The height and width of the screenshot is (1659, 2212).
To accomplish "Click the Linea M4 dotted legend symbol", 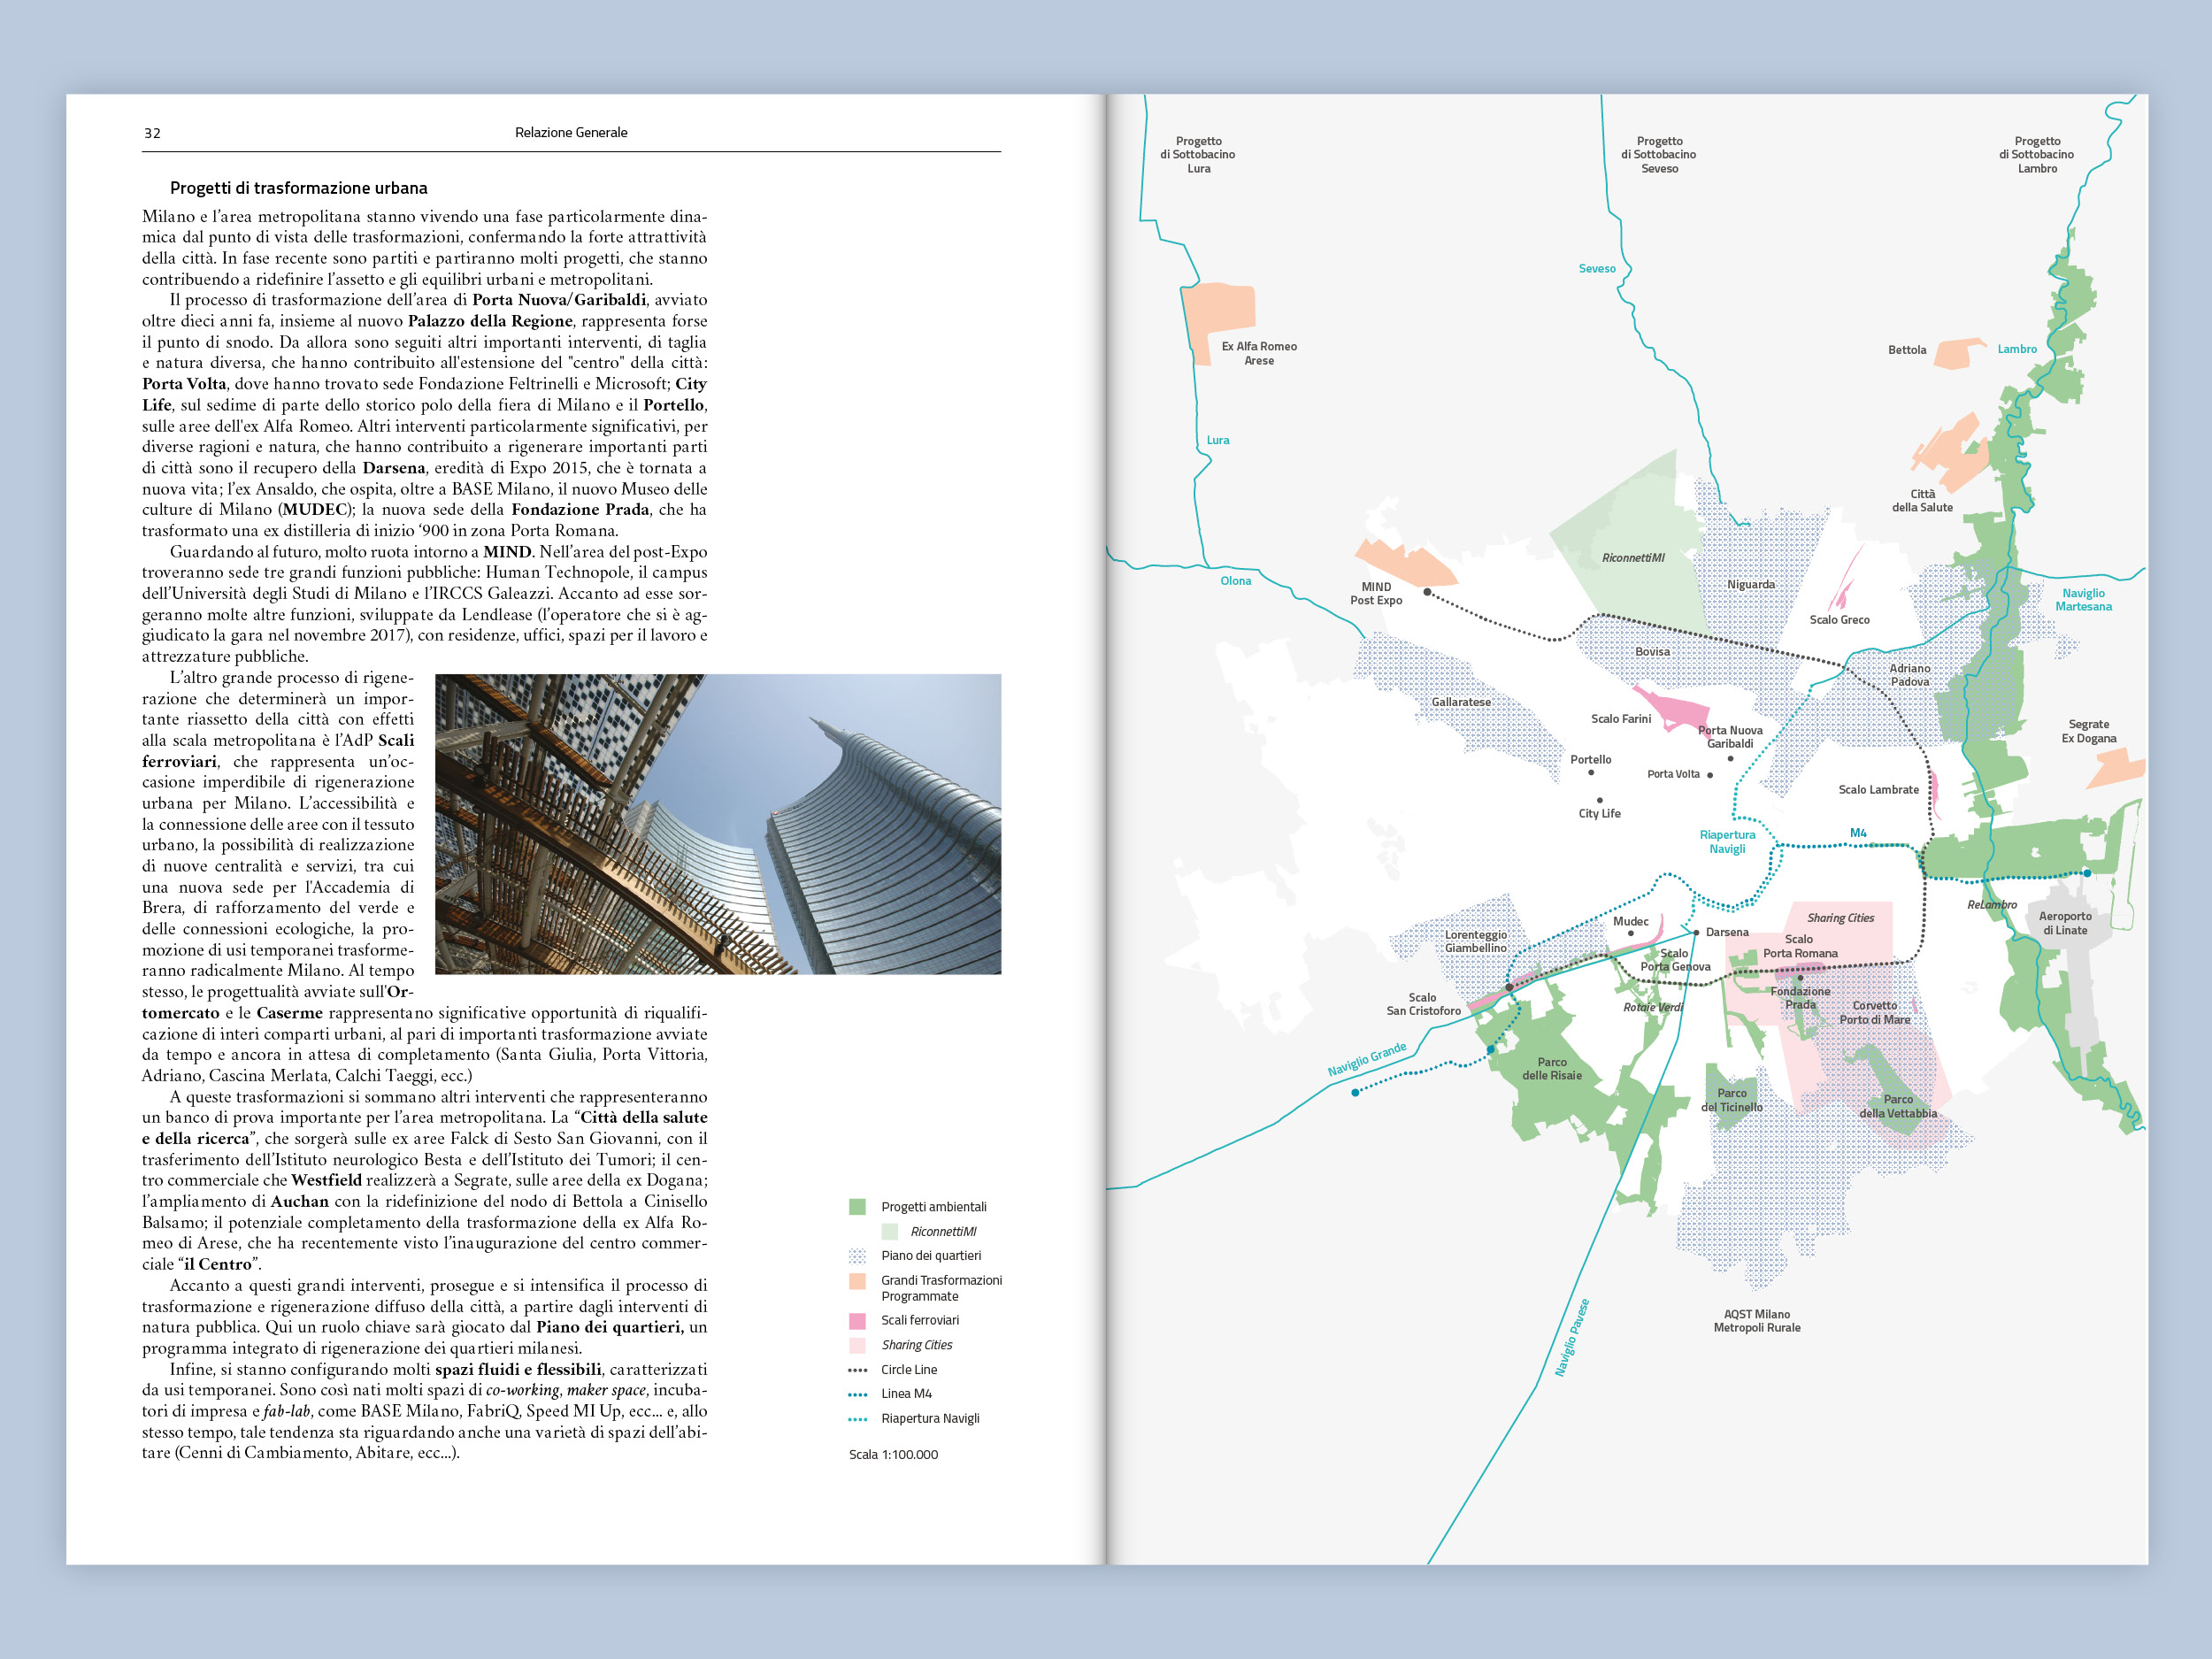I will click(857, 1394).
